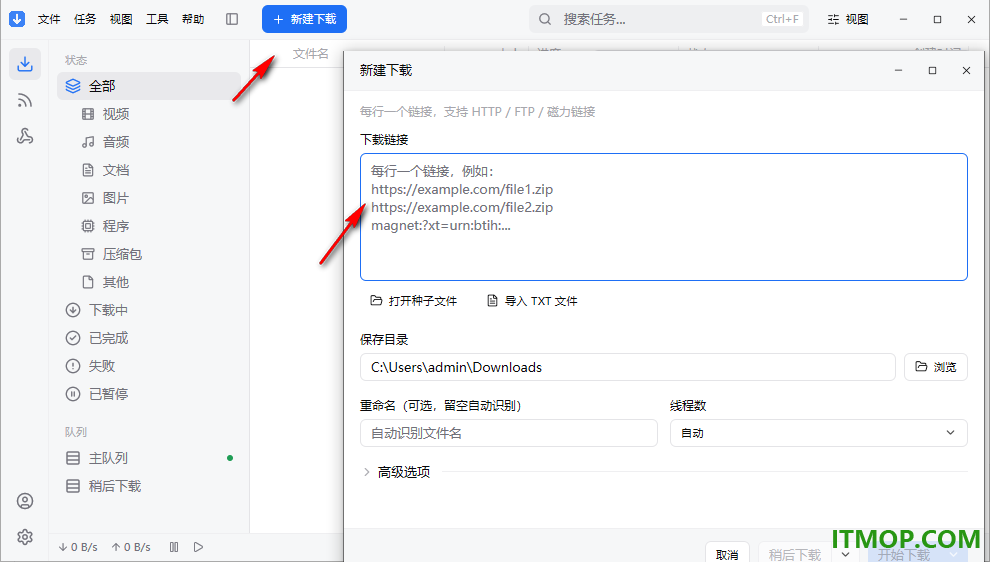Close the 新建下载 dialog
This screenshot has width=990, height=562.
pos(966,71)
